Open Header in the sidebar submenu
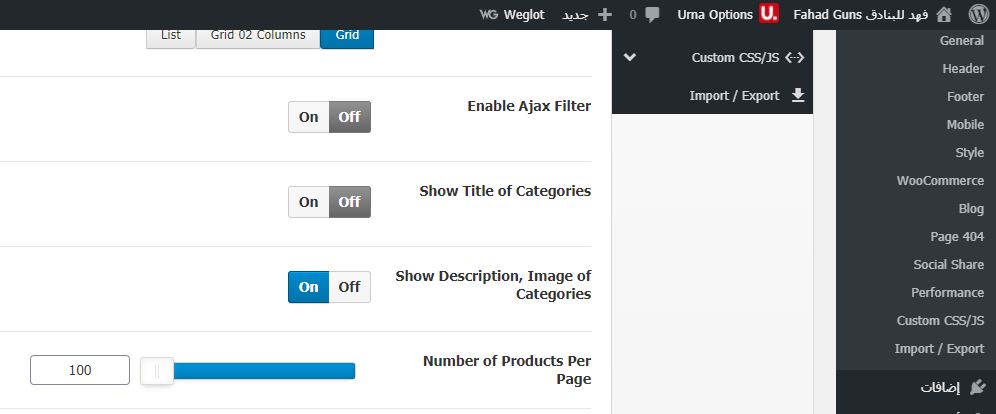Viewport: 996px width, 414px height. [x=963, y=69]
